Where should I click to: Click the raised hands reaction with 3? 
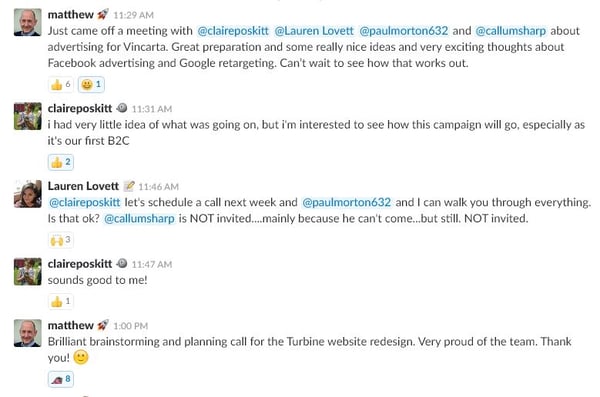(x=61, y=240)
